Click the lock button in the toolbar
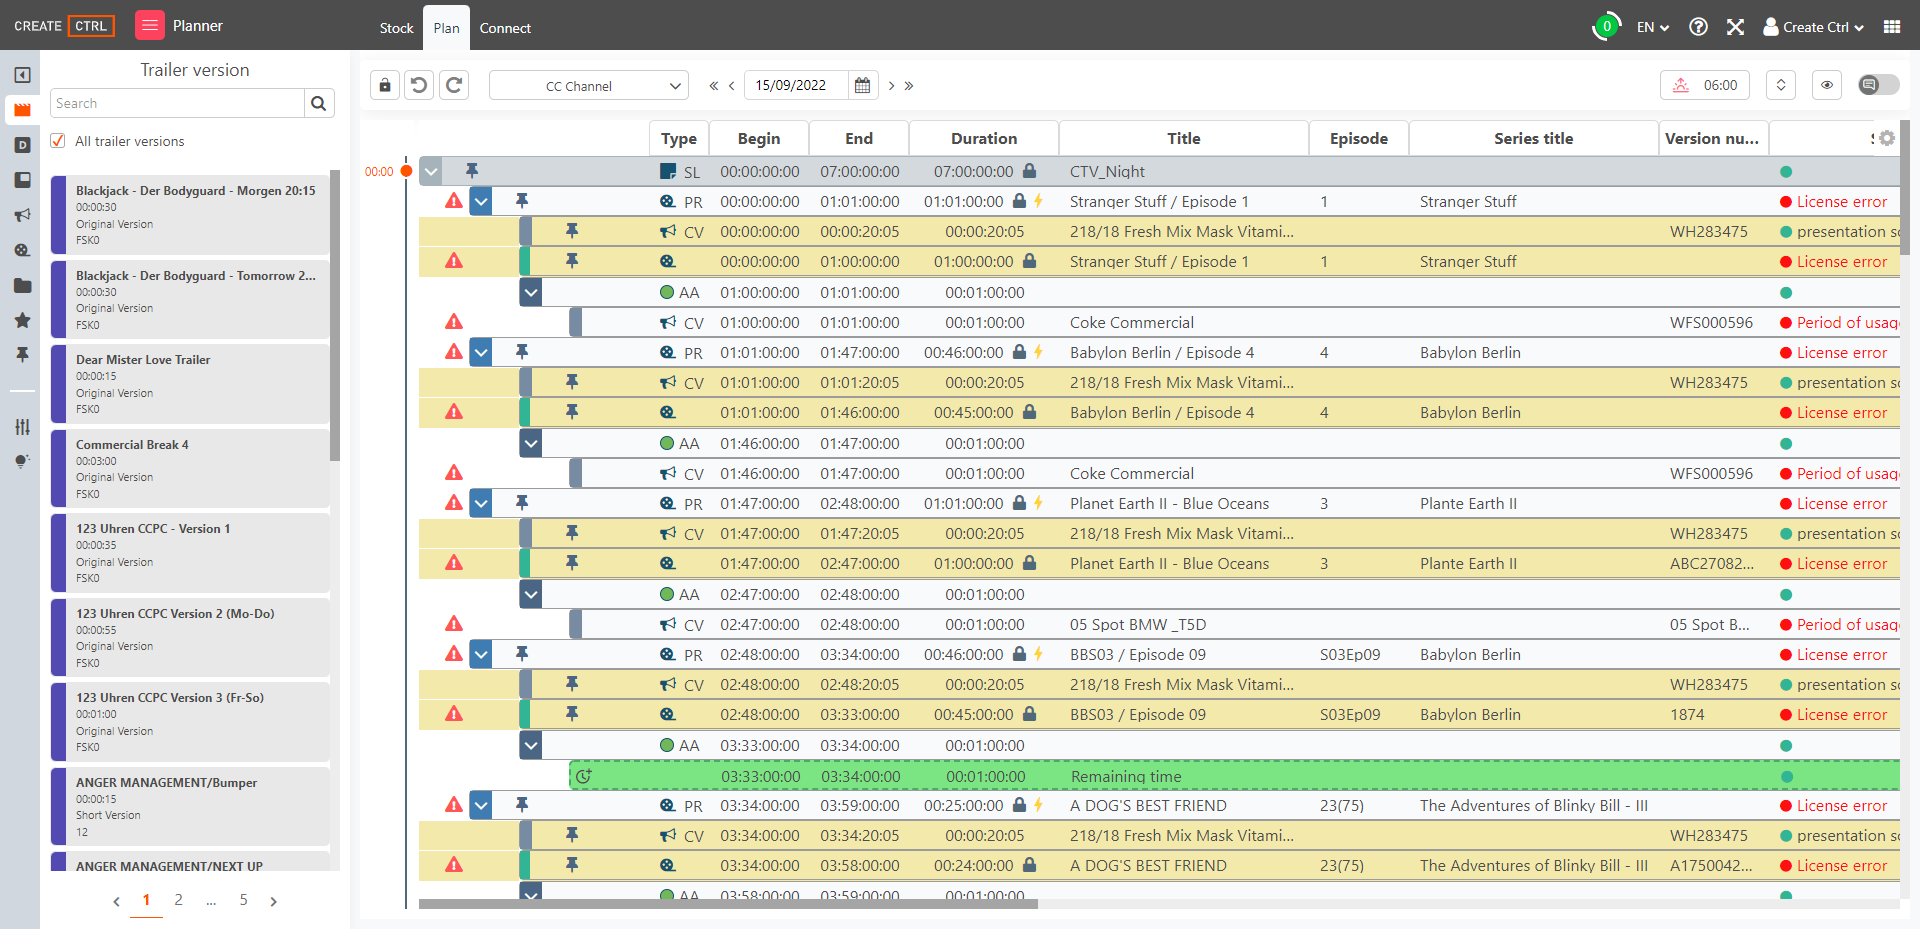 click(x=385, y=85)
